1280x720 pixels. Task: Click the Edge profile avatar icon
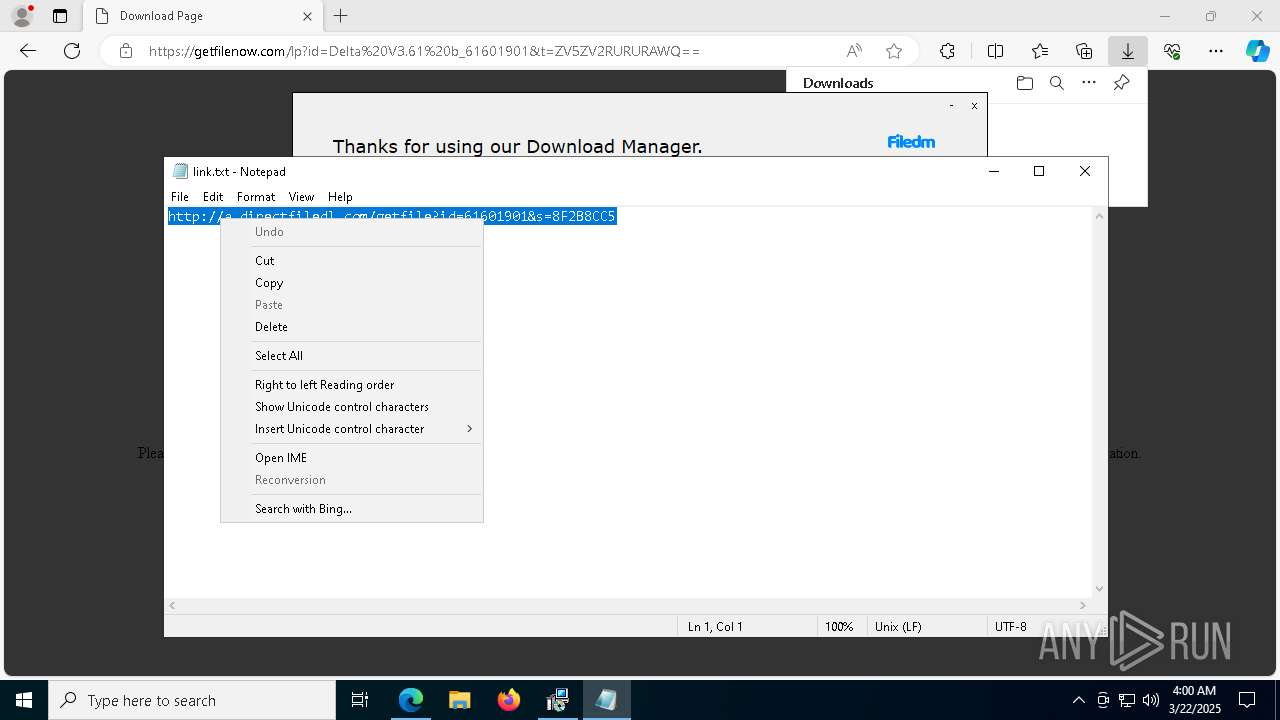pyautogui.click(x=22, y=16)
